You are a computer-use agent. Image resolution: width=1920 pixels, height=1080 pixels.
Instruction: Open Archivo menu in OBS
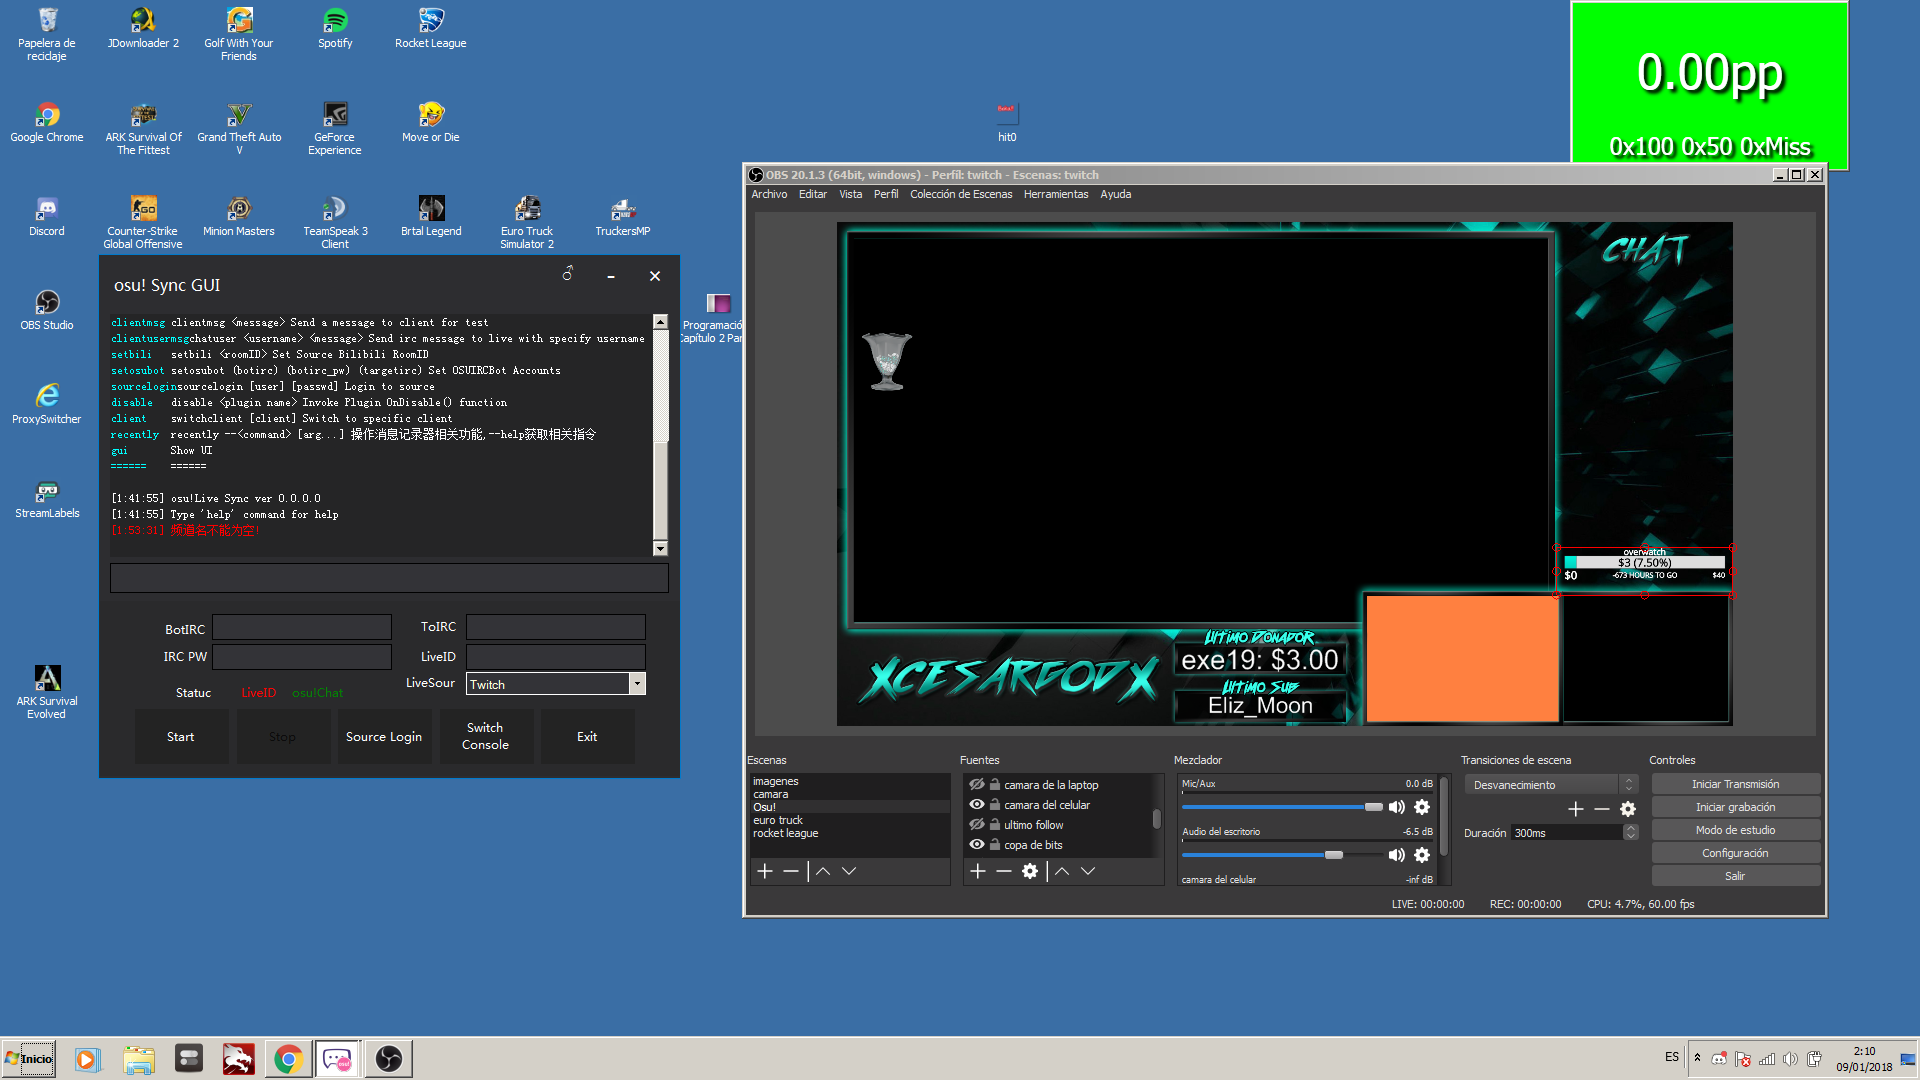(769, 194)
